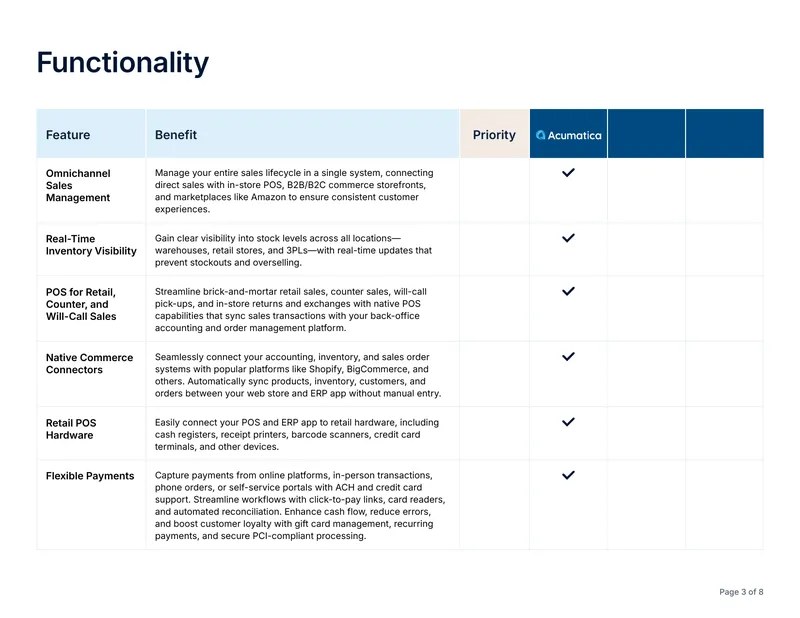The image size is (800, 618).
Task: Select the Priority column header
Action: (494, 135)
